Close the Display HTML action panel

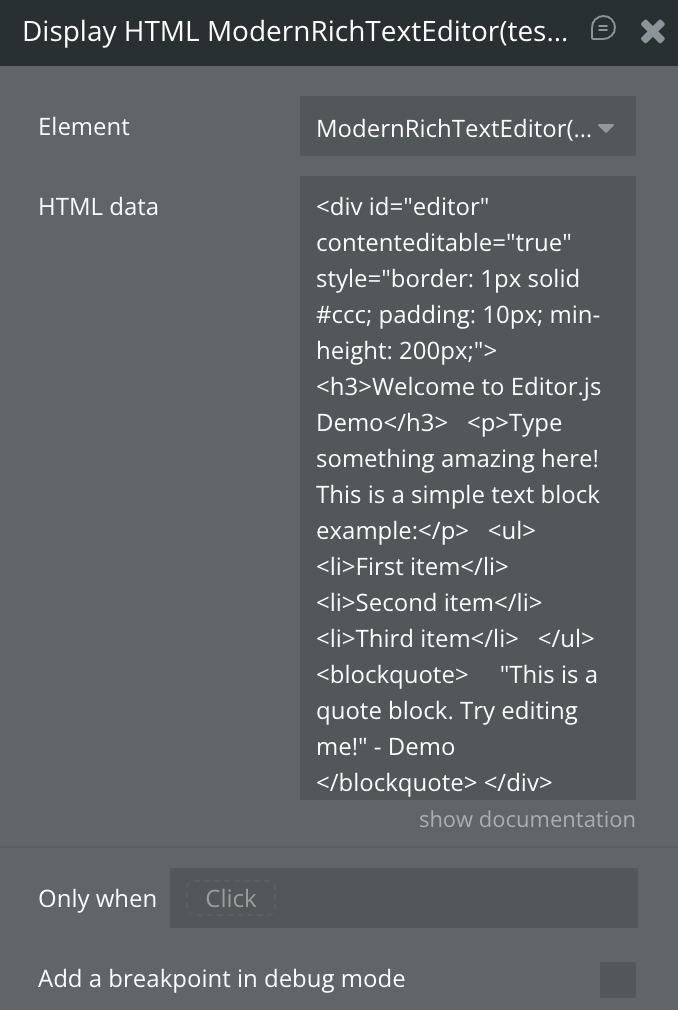pyautogui.click(x=652, y=32)
